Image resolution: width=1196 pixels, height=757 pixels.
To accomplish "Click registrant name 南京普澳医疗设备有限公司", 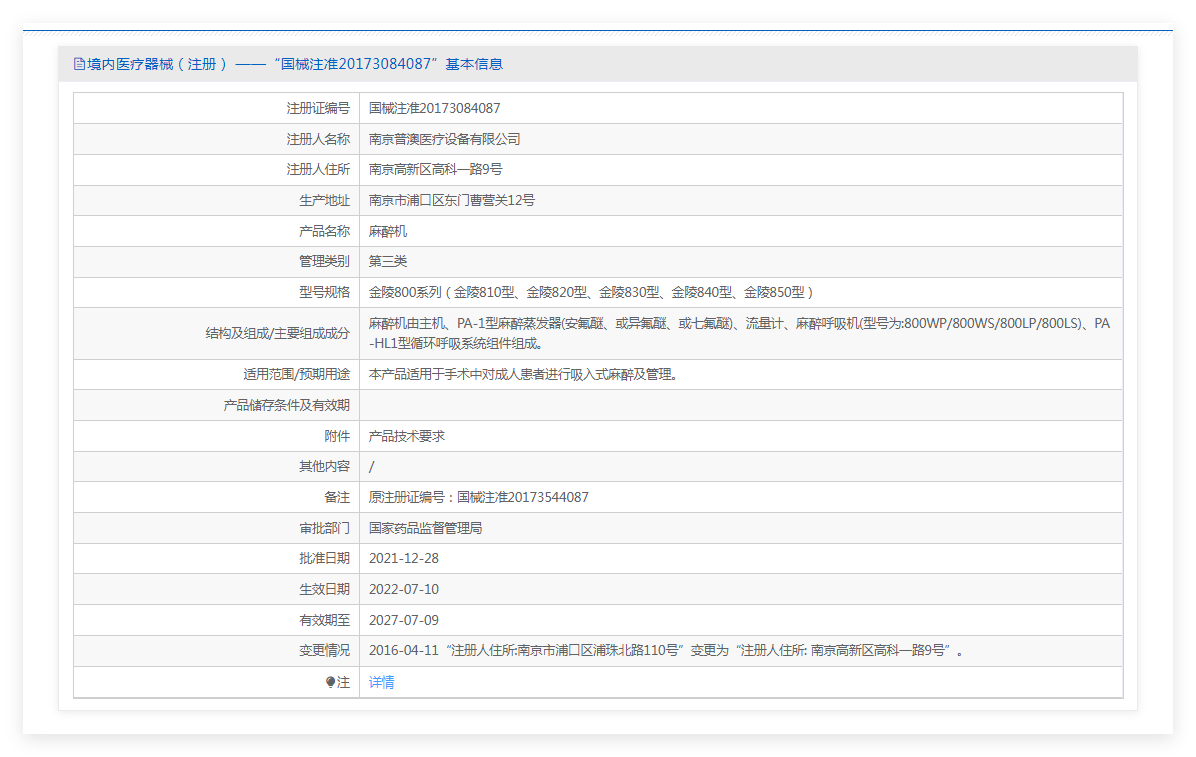I will [x=445, y=139].
